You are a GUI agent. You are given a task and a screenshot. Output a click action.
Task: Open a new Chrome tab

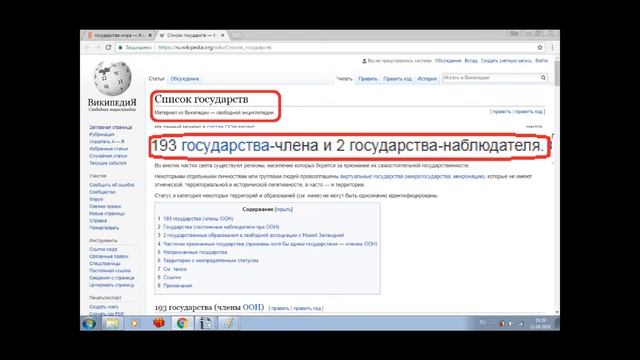click(237, 36)
